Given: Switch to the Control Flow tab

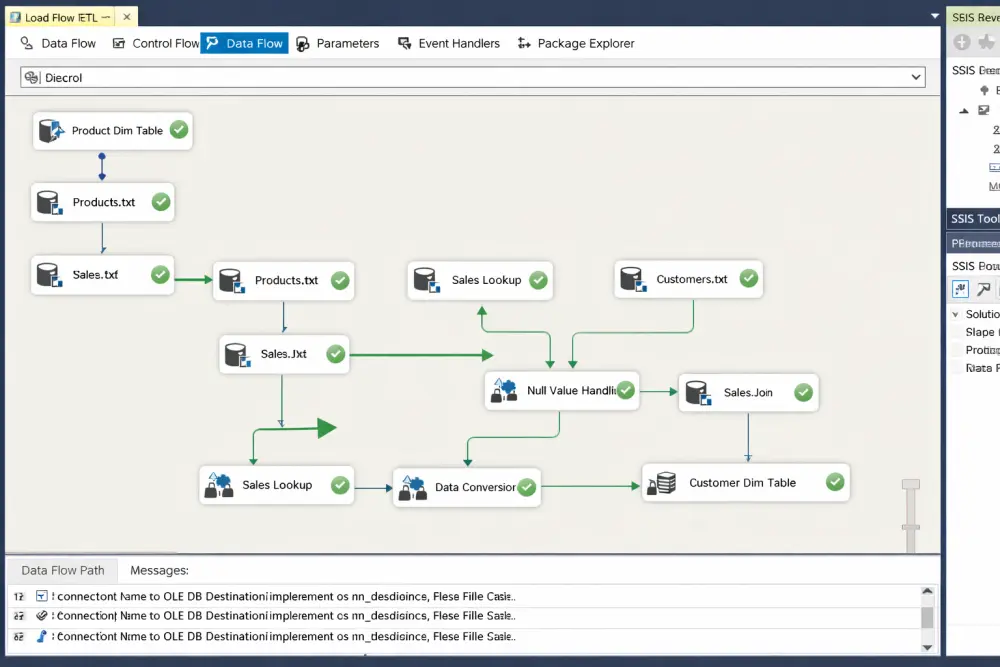Looking at the screenshot, I should point(166,43).
